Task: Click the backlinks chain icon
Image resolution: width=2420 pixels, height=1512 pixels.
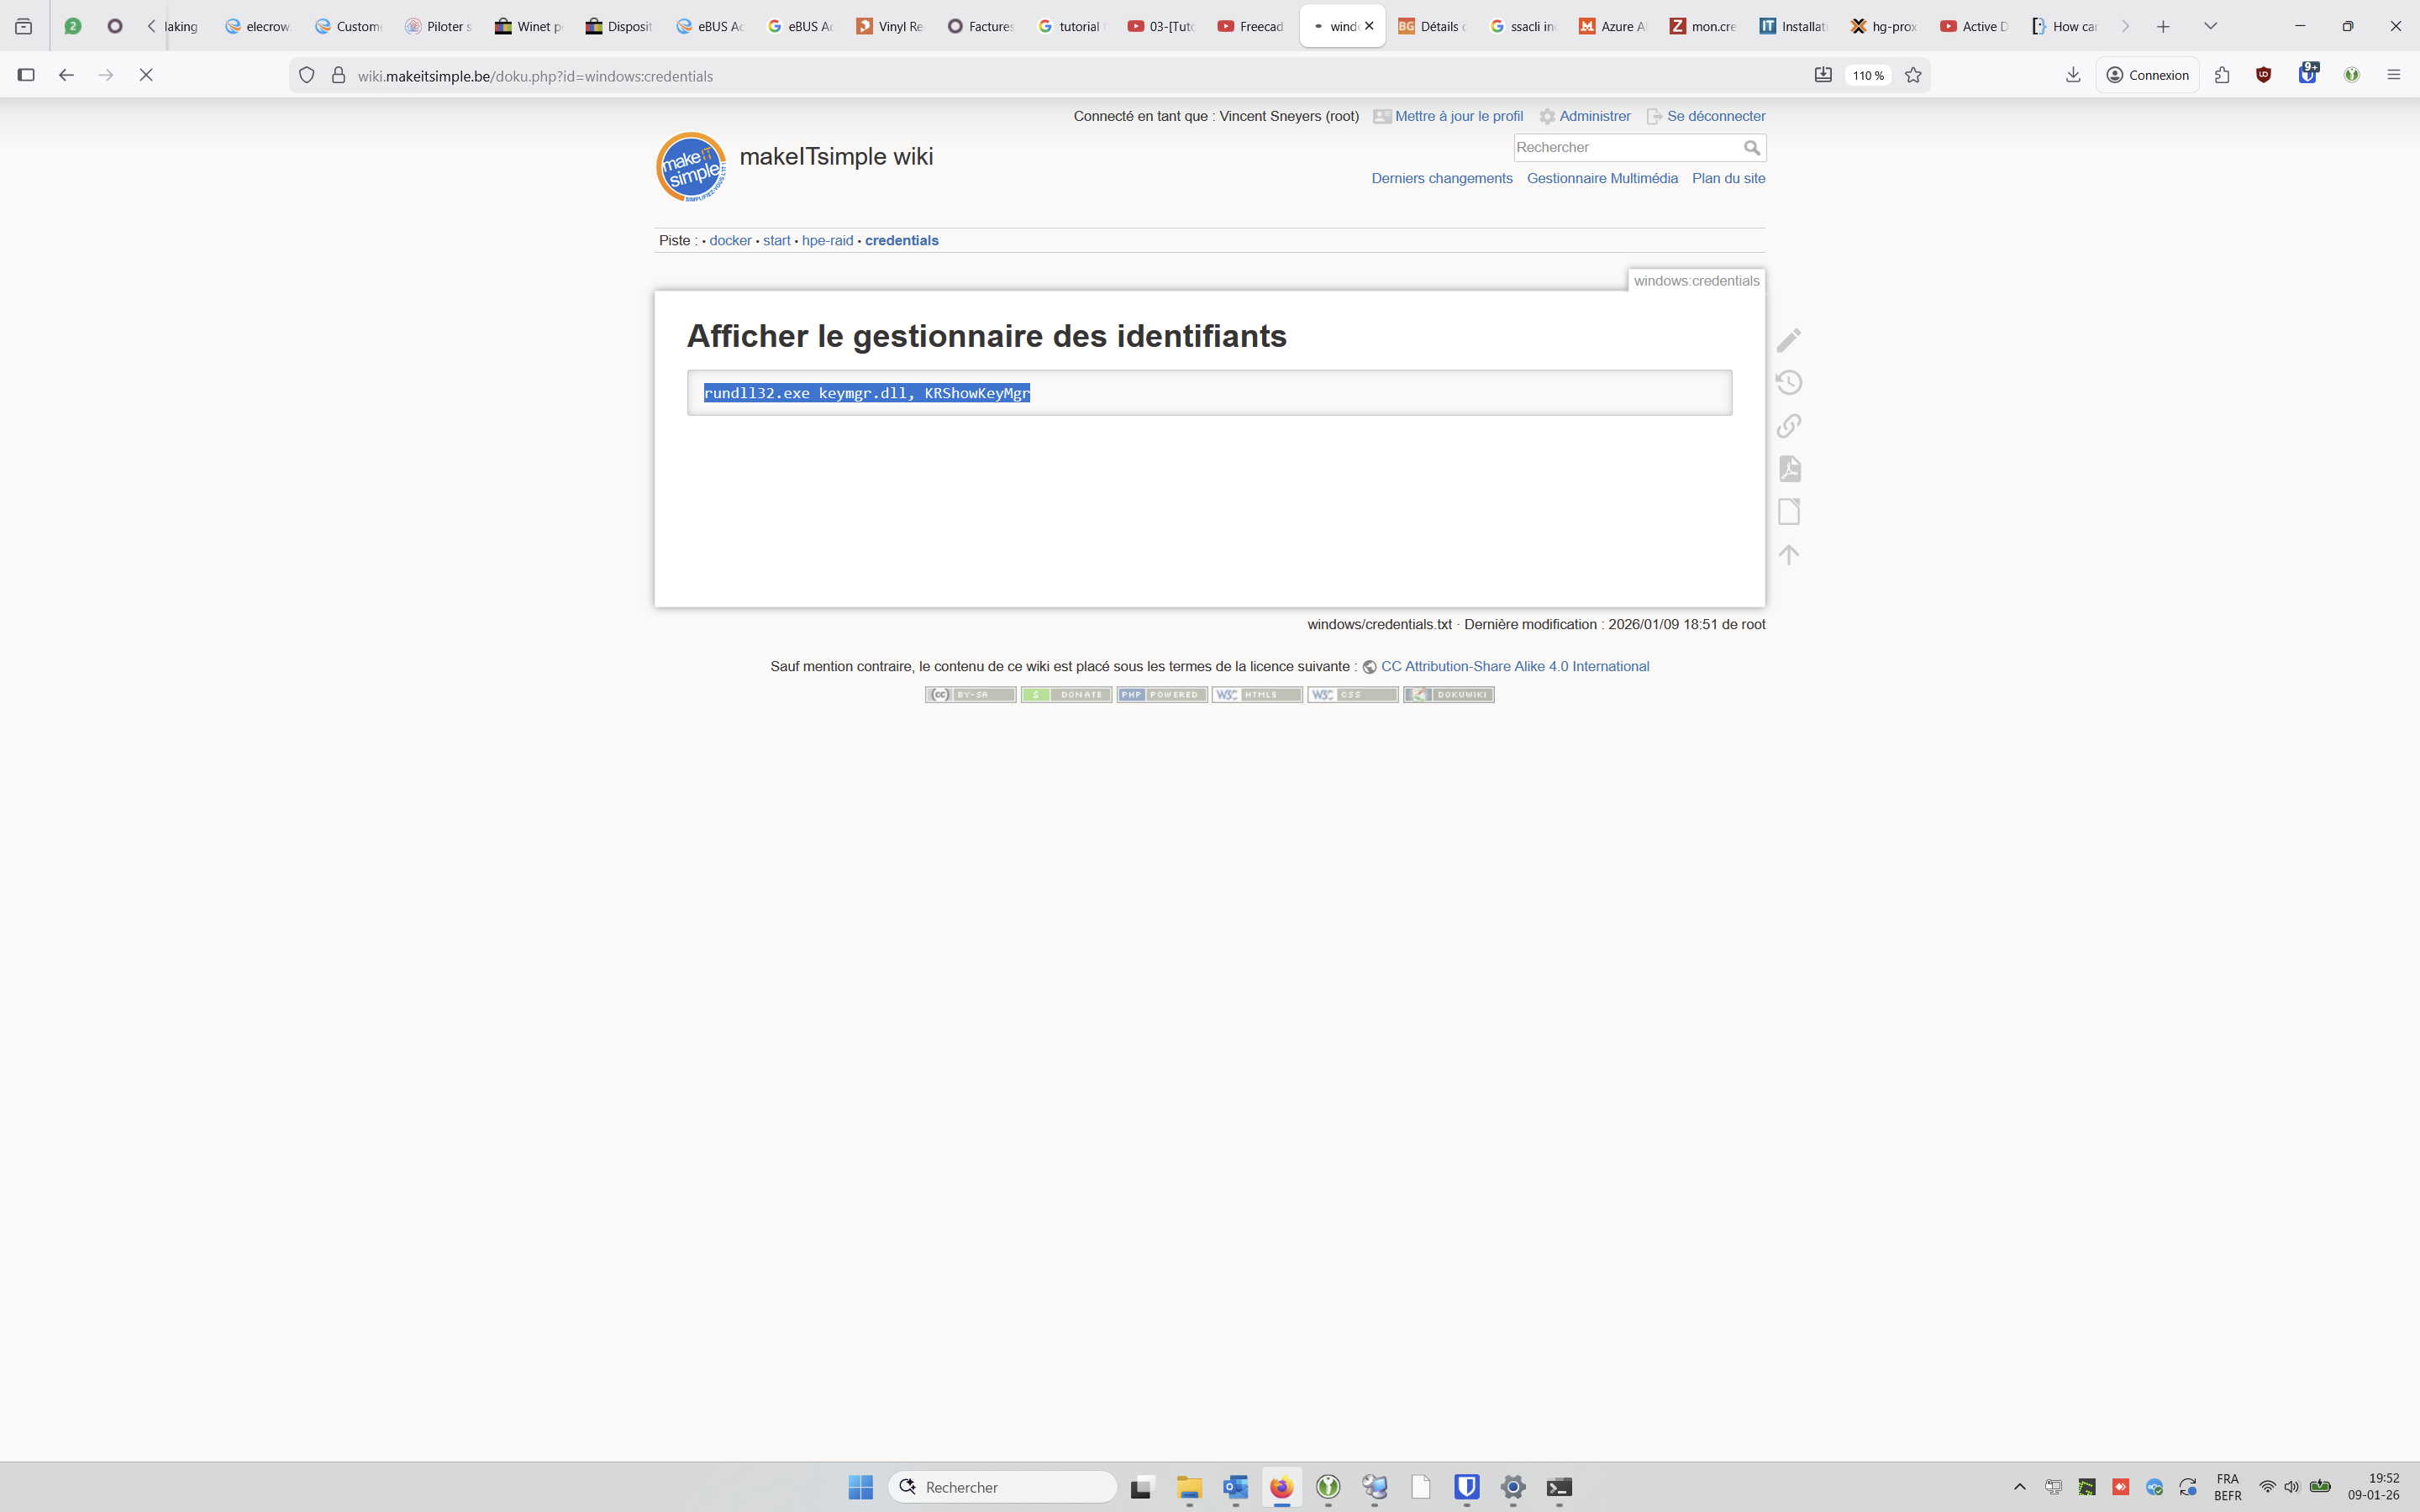Action: 1788,426
